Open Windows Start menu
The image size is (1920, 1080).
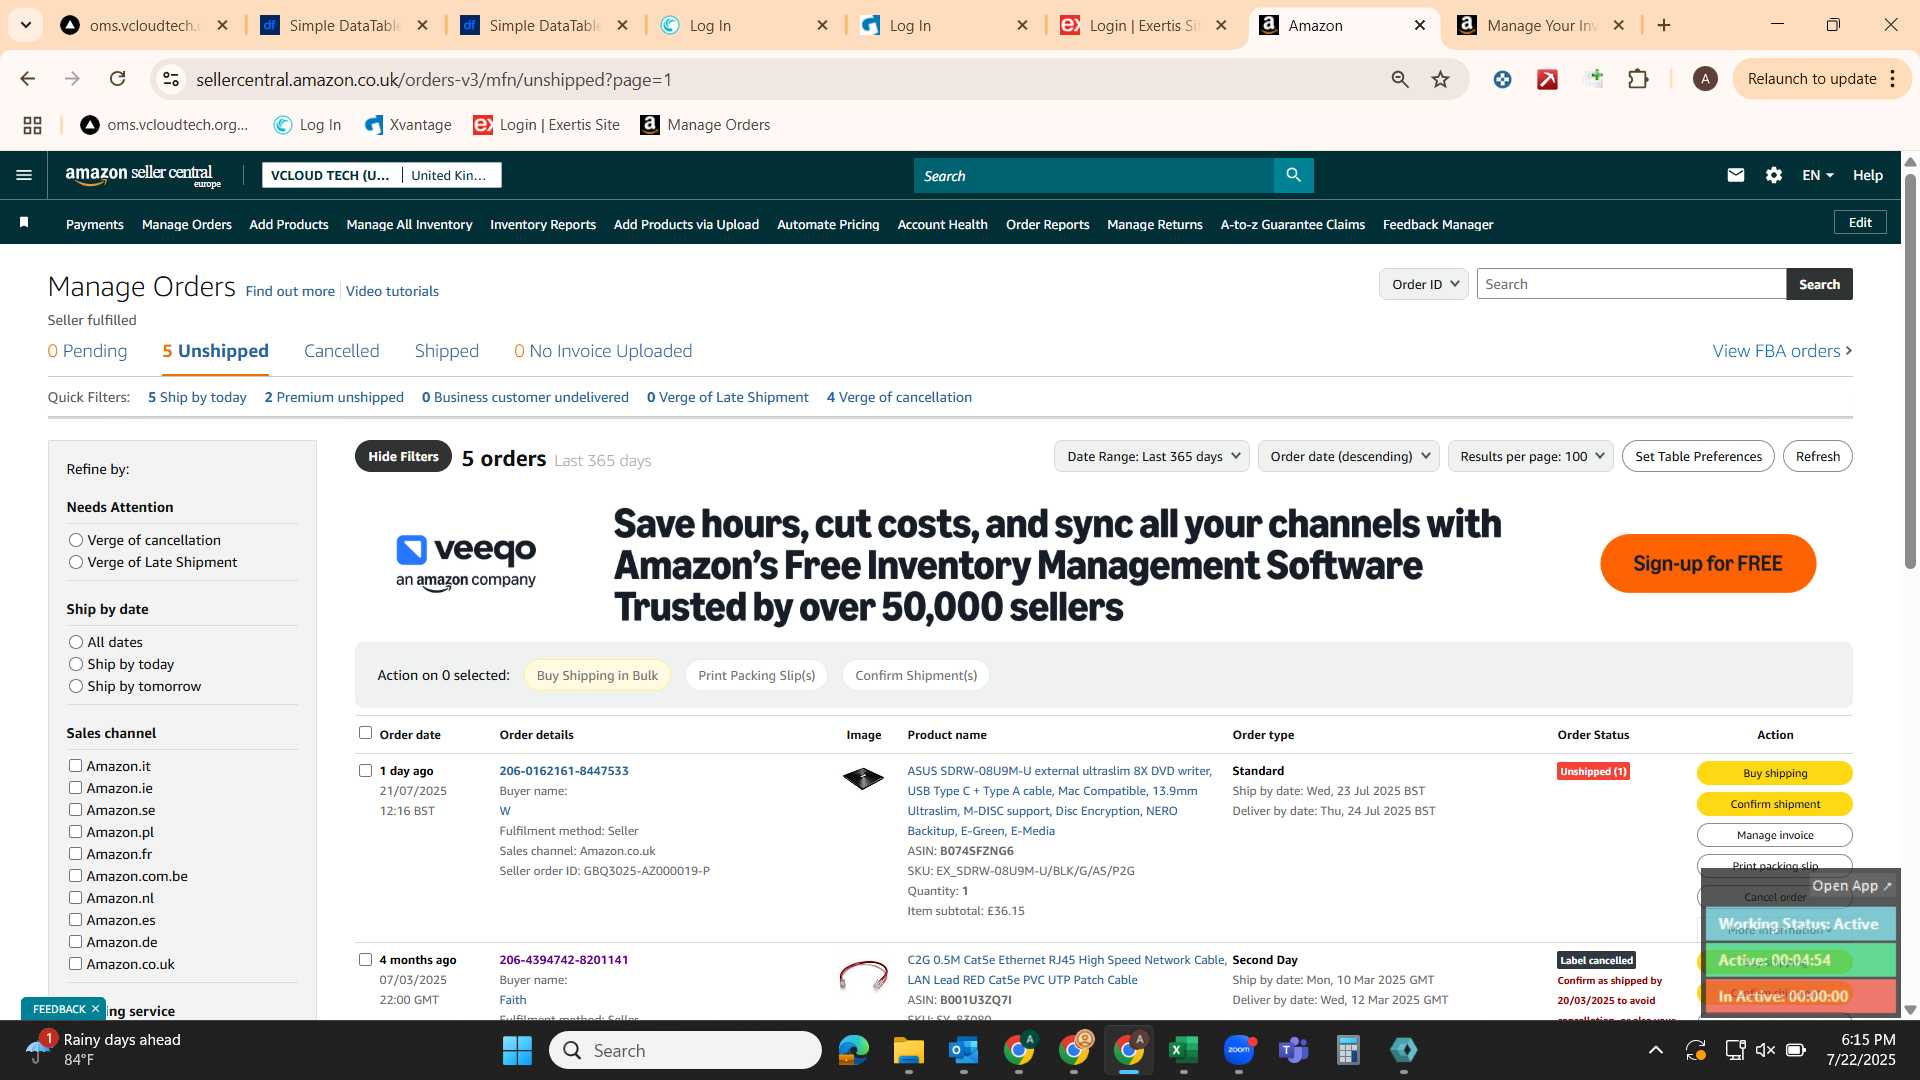point(517,1050)
